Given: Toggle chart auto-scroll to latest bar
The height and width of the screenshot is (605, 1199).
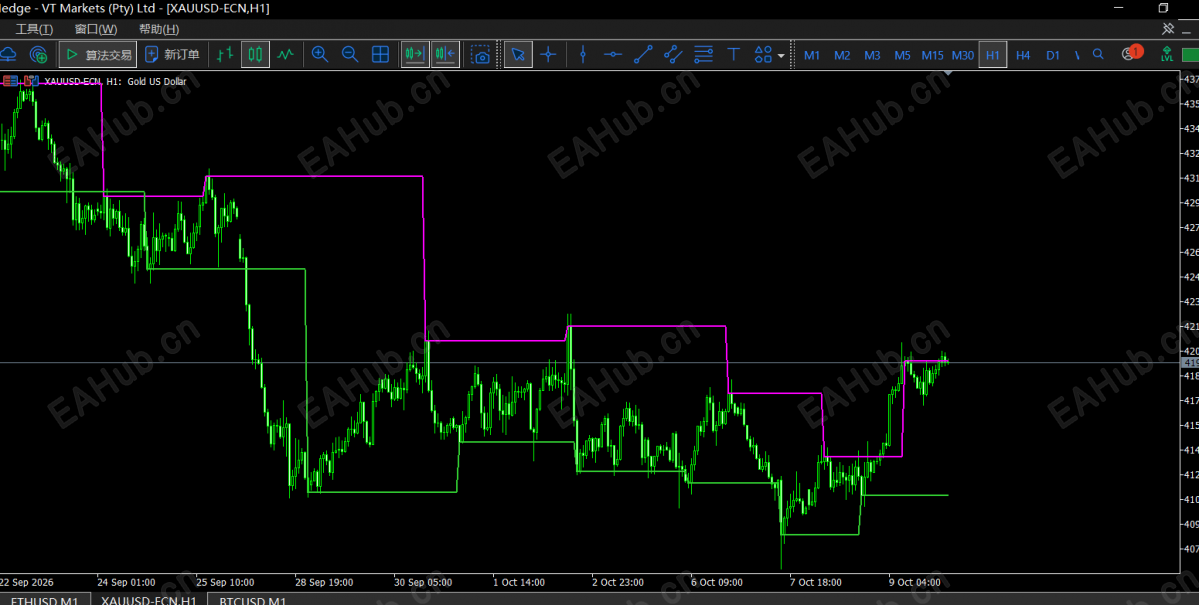Looking at the screenshot, I should (x=415, y=54).
